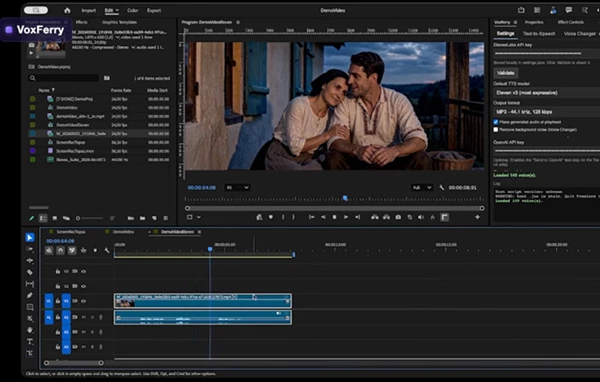600x382 pixels.
Task: Click the Play button in Program monitor
Action: 346,217
